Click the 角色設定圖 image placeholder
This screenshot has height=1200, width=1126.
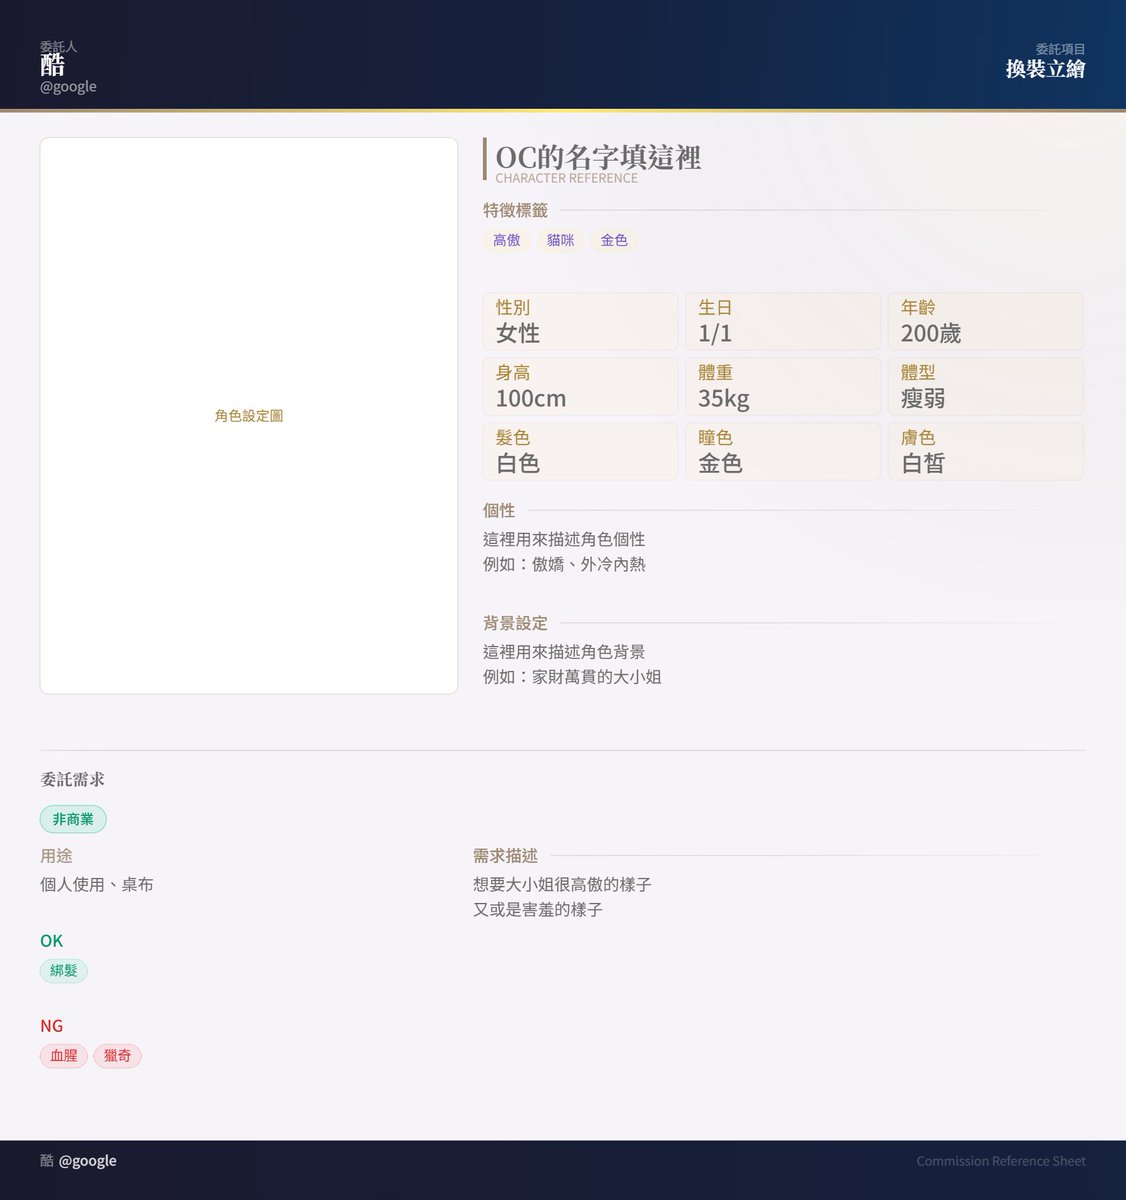pos(249,416)
